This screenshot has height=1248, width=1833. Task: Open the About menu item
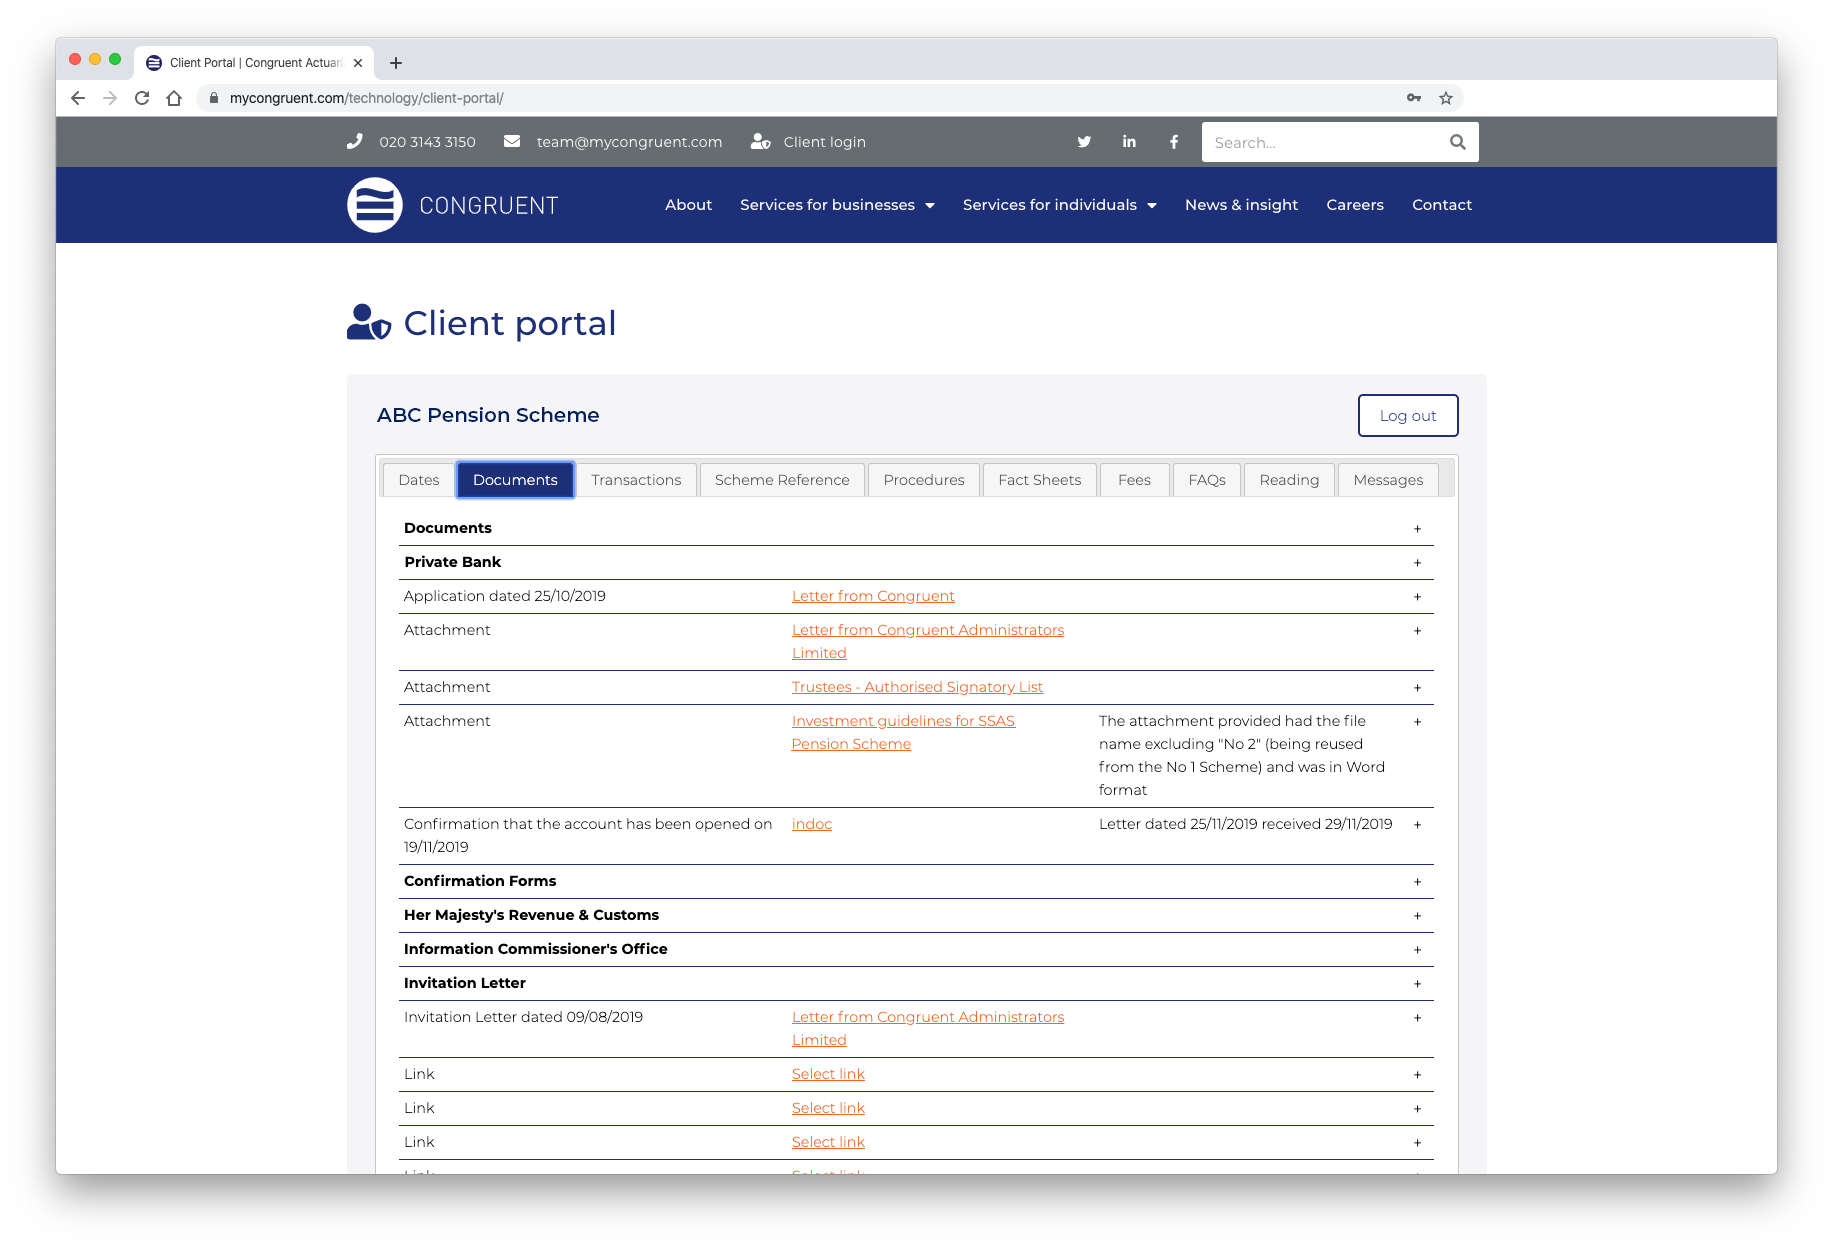688,205
